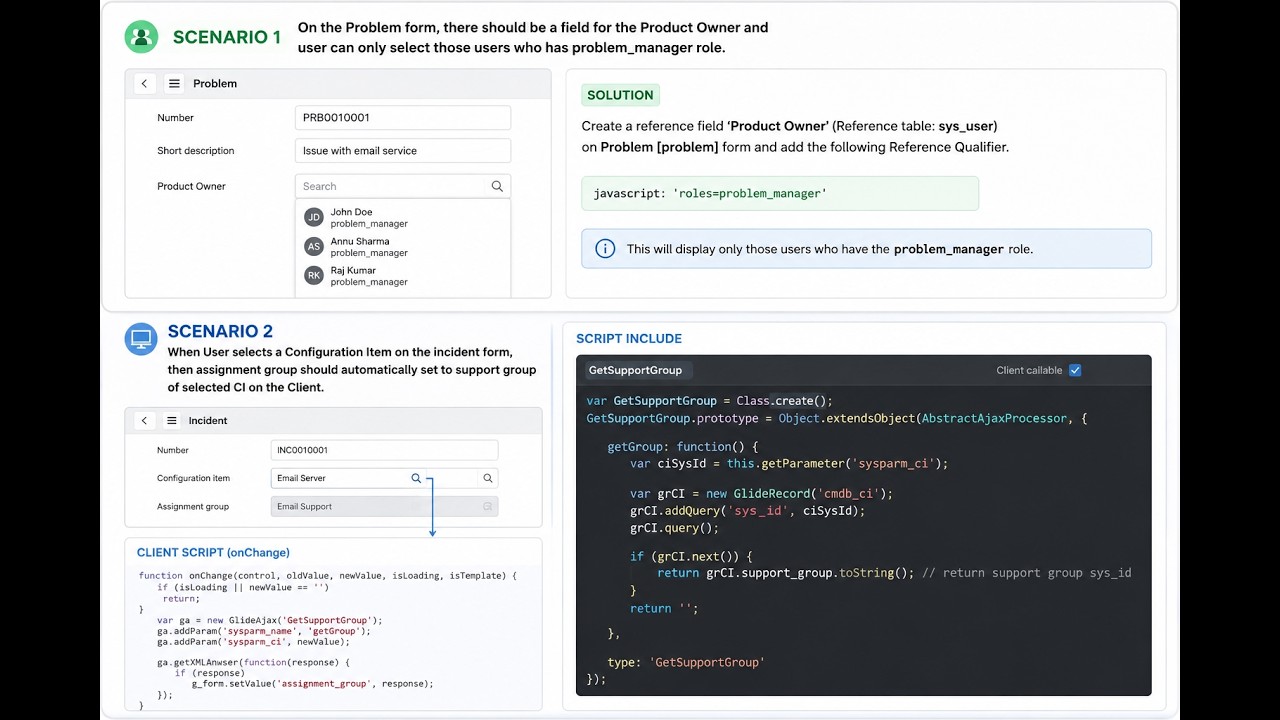Select Annu Sharma from owner list
Image resolution: width=1280 pixels, height=720 pixels.
[403, 247]
